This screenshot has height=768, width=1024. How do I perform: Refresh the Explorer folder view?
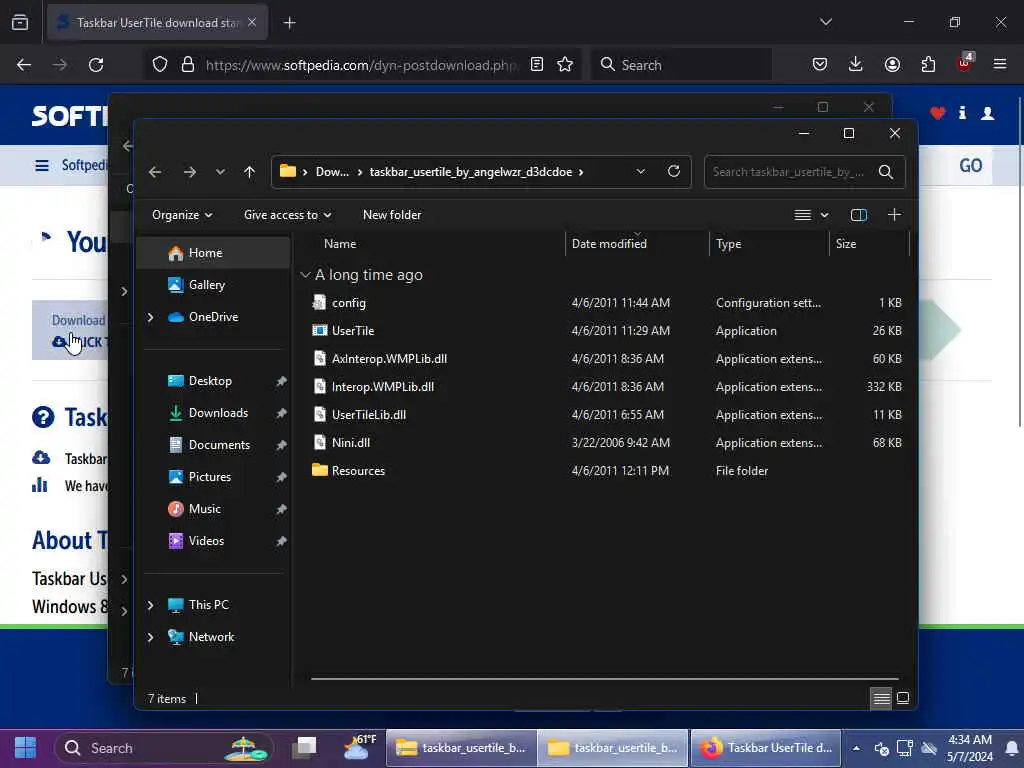[674, 171]
